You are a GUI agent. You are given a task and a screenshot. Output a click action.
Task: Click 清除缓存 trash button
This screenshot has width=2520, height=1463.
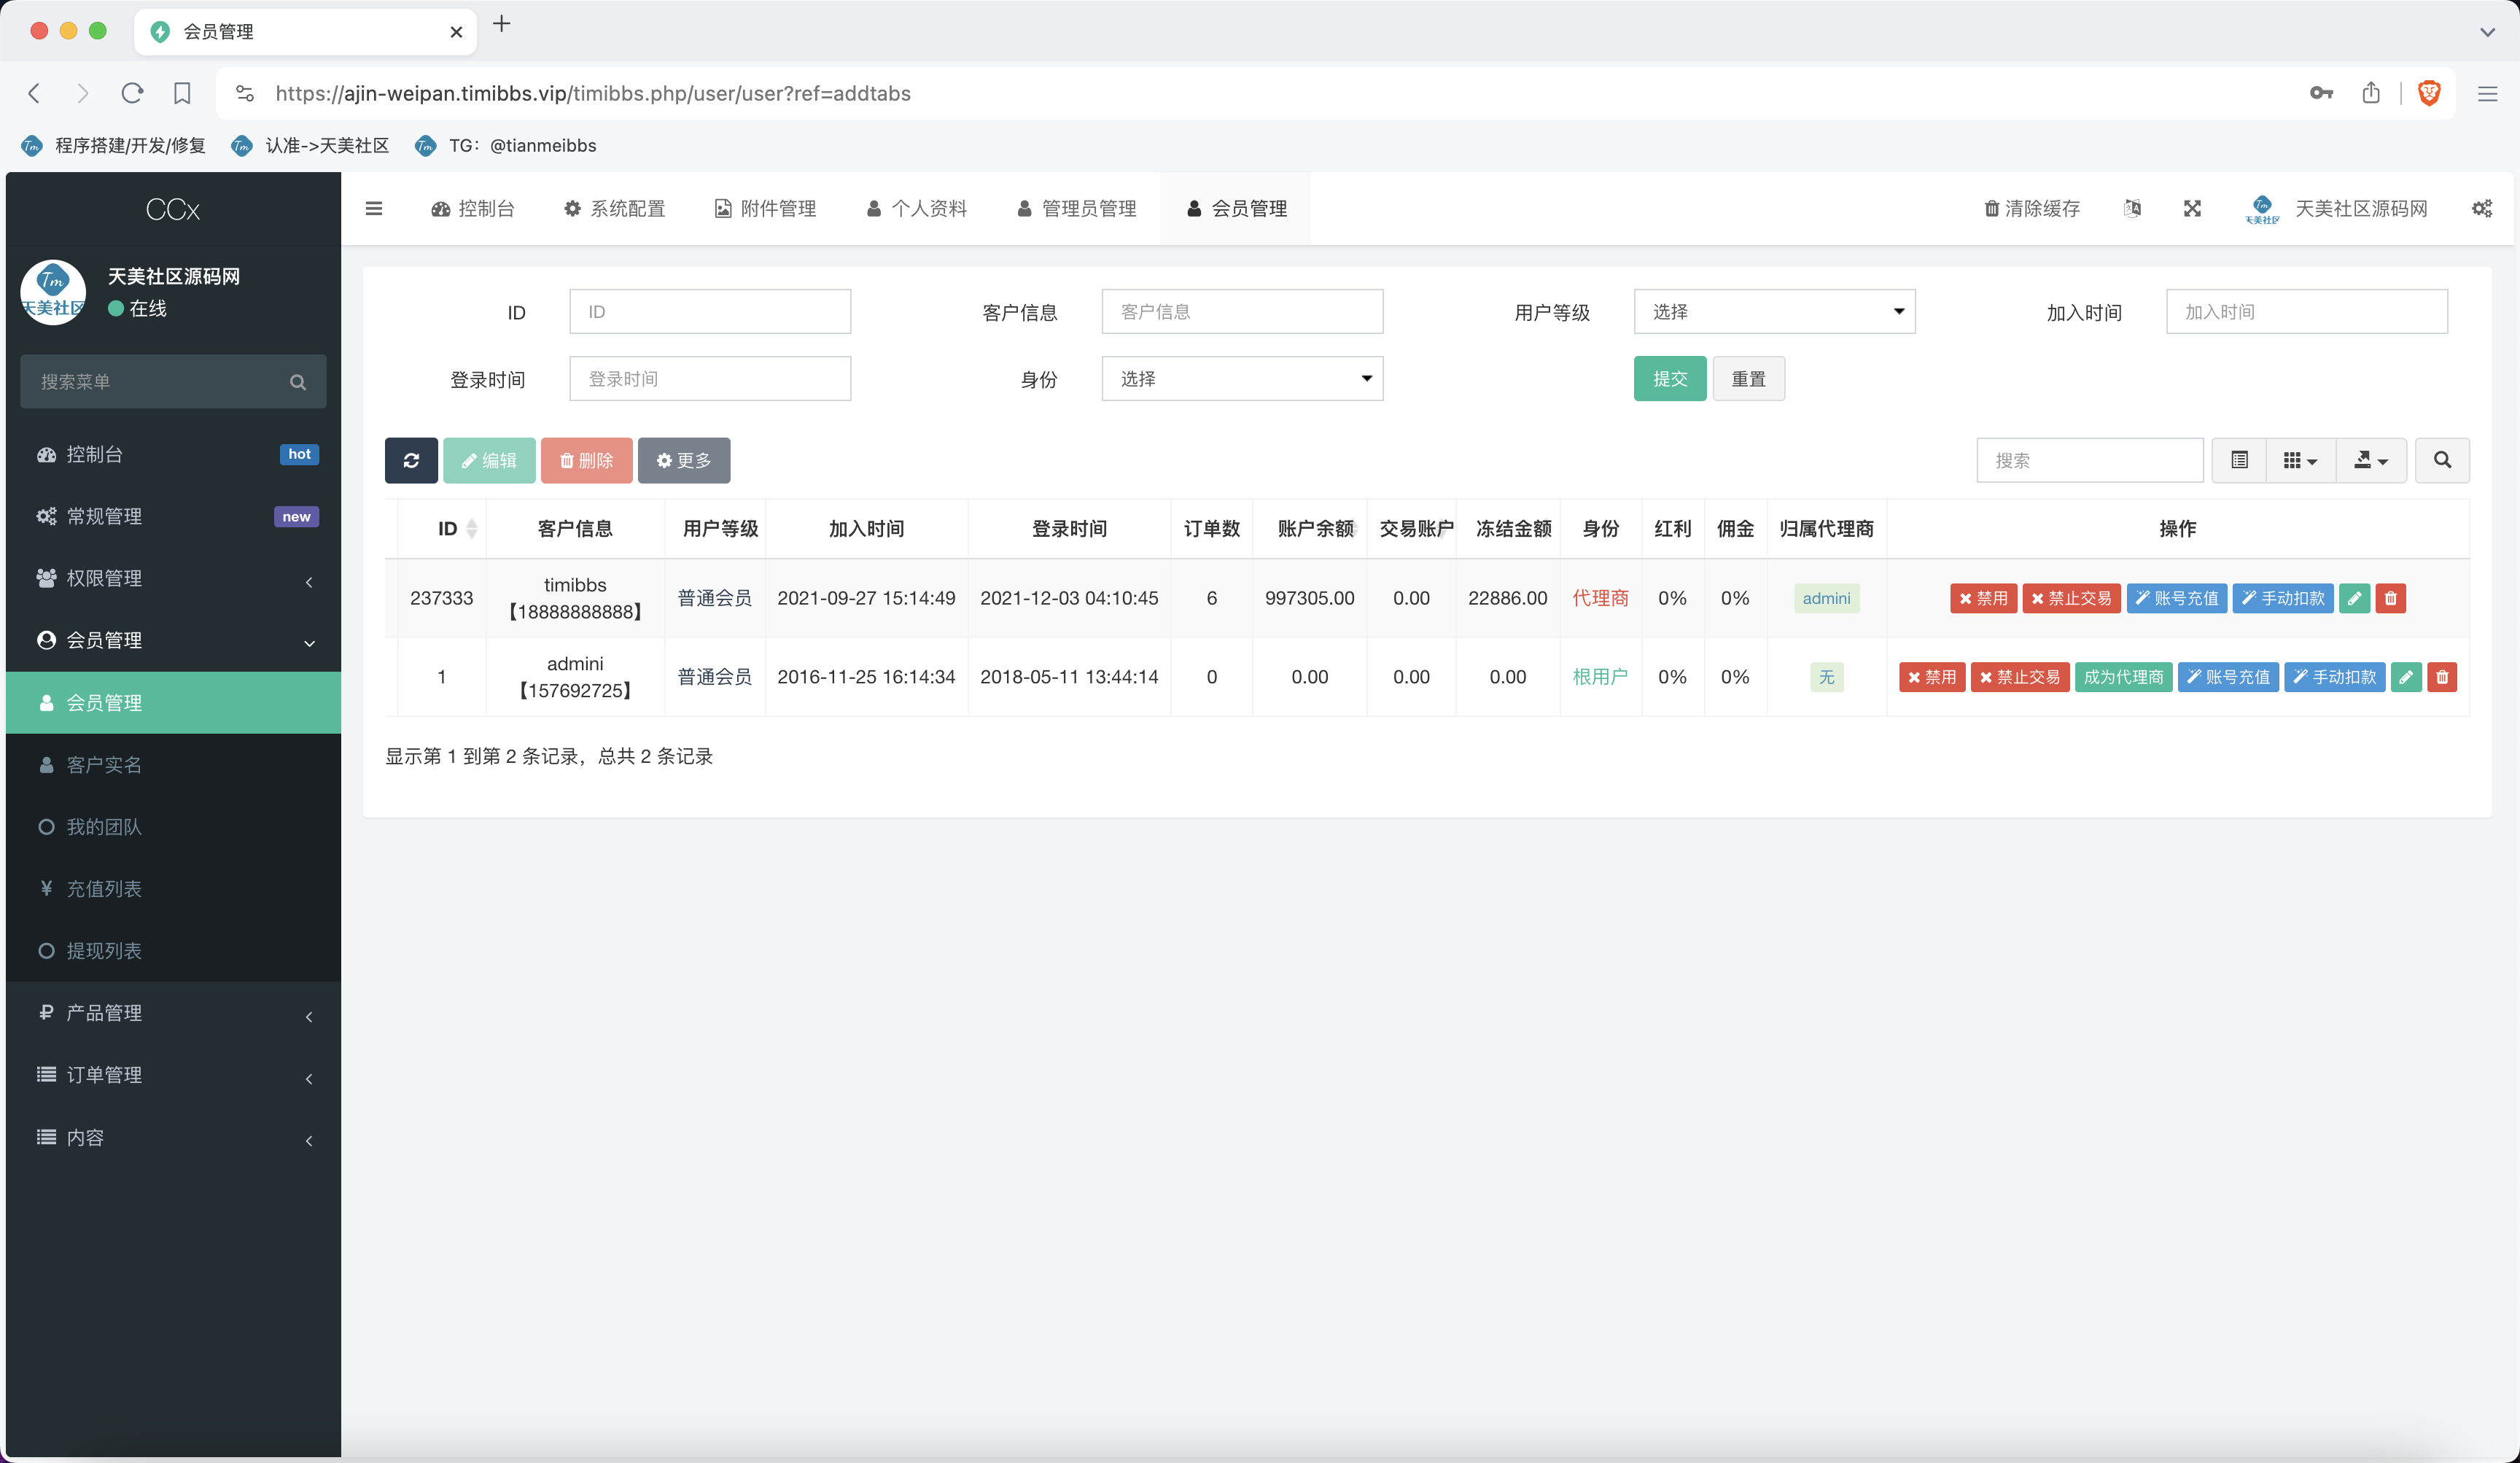point(2032,208)
